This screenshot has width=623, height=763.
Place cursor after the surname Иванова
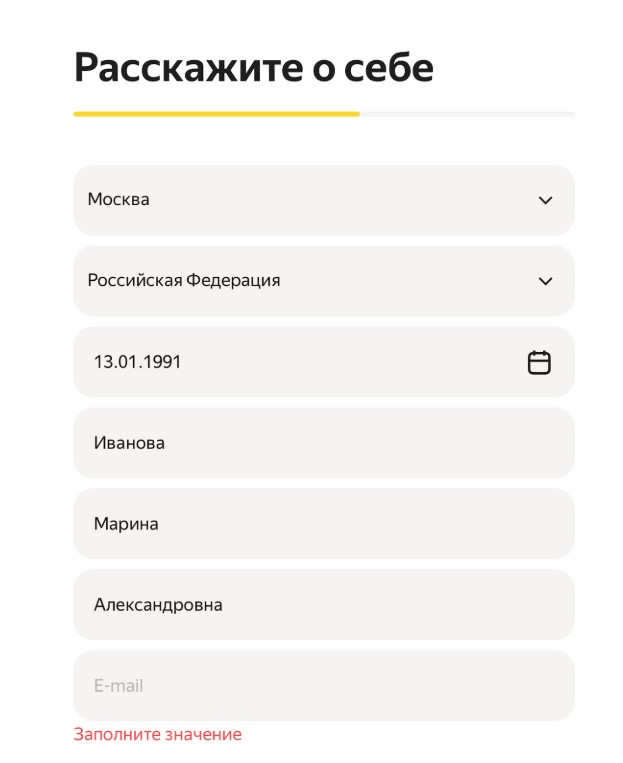tap(166, 443)
